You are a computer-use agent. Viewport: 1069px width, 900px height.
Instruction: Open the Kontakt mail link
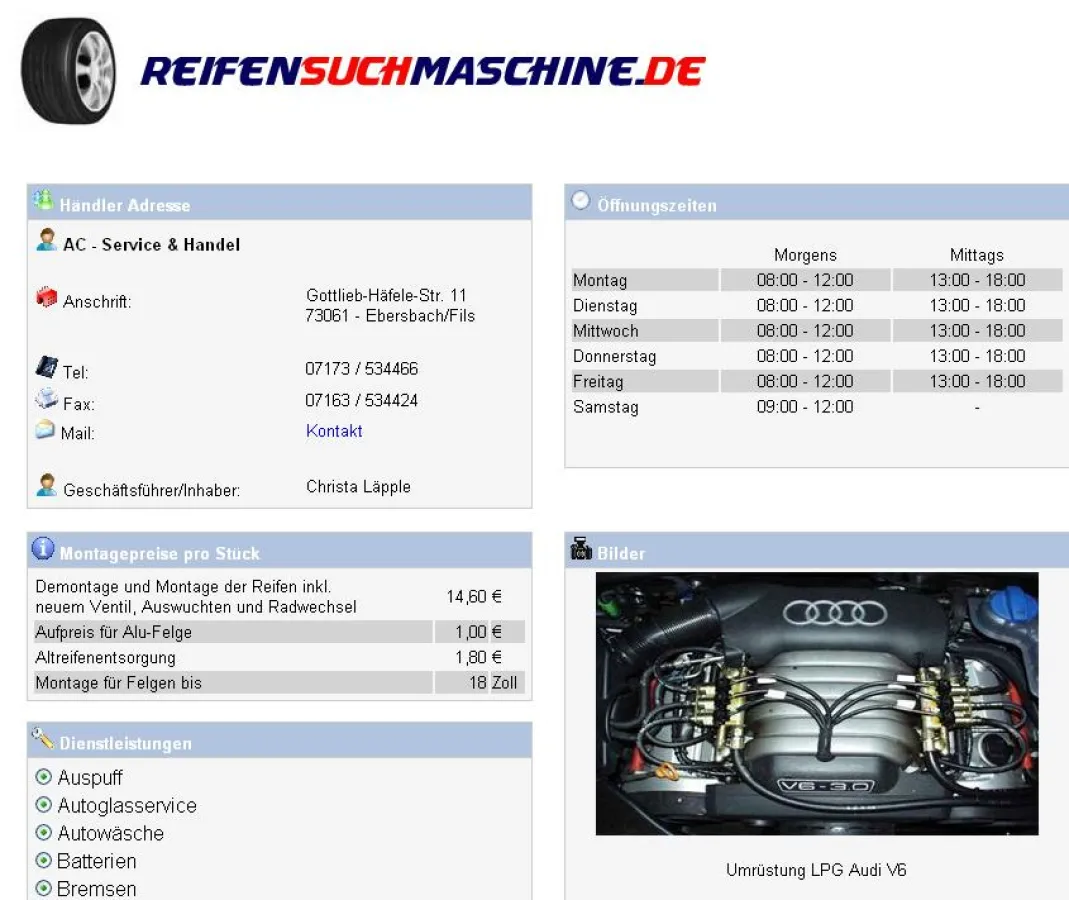tap(334, 431)
